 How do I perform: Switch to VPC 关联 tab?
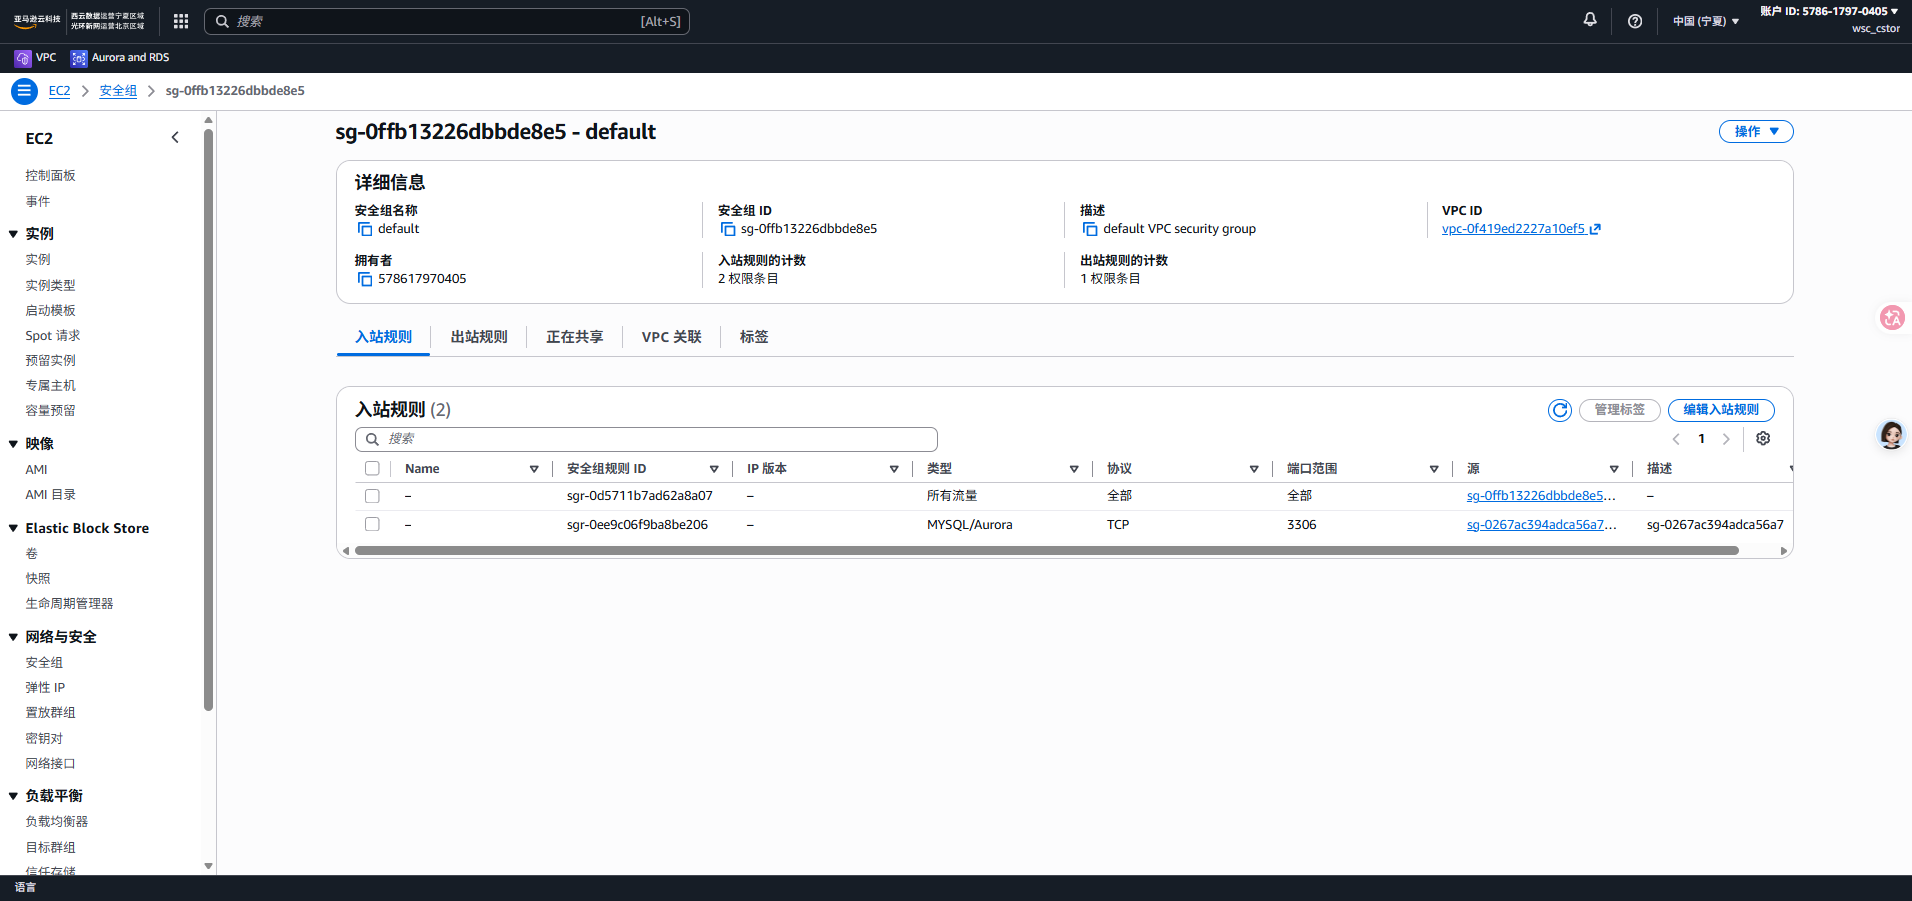[672, 337]
